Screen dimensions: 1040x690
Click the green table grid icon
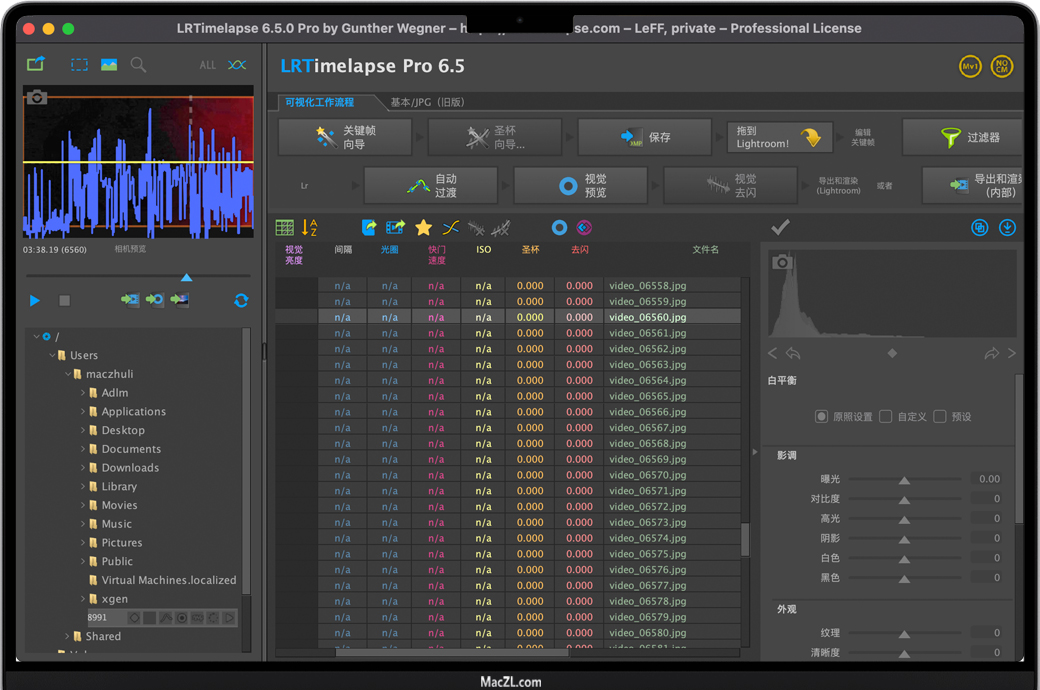(x=285, y=228)
